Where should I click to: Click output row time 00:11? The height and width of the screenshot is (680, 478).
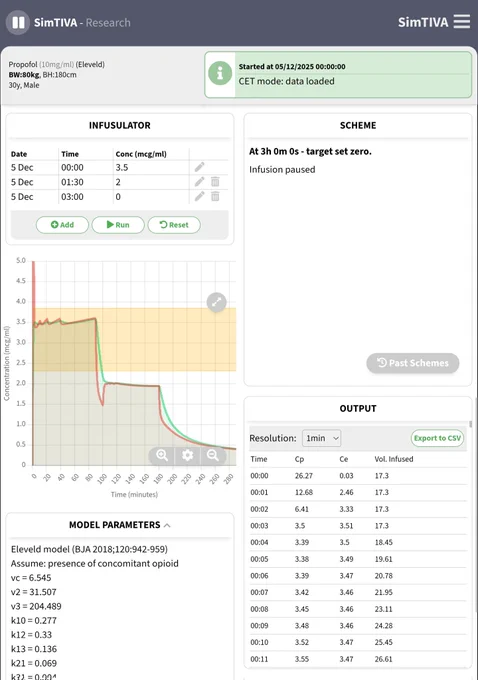(259, 659)
